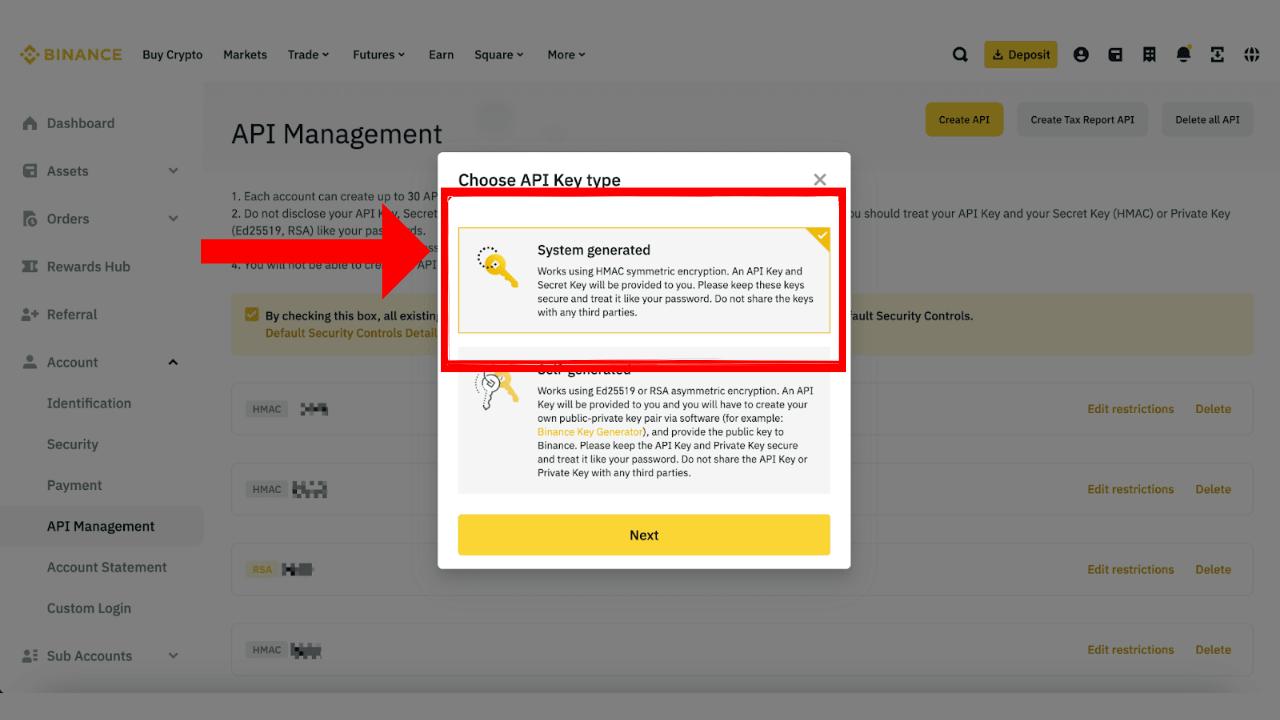Viewport: 1280px width, 720px height.
Task: Toggle the Default Security Controls checkbox
Action: pyautogui.click(x=252, y=315)
